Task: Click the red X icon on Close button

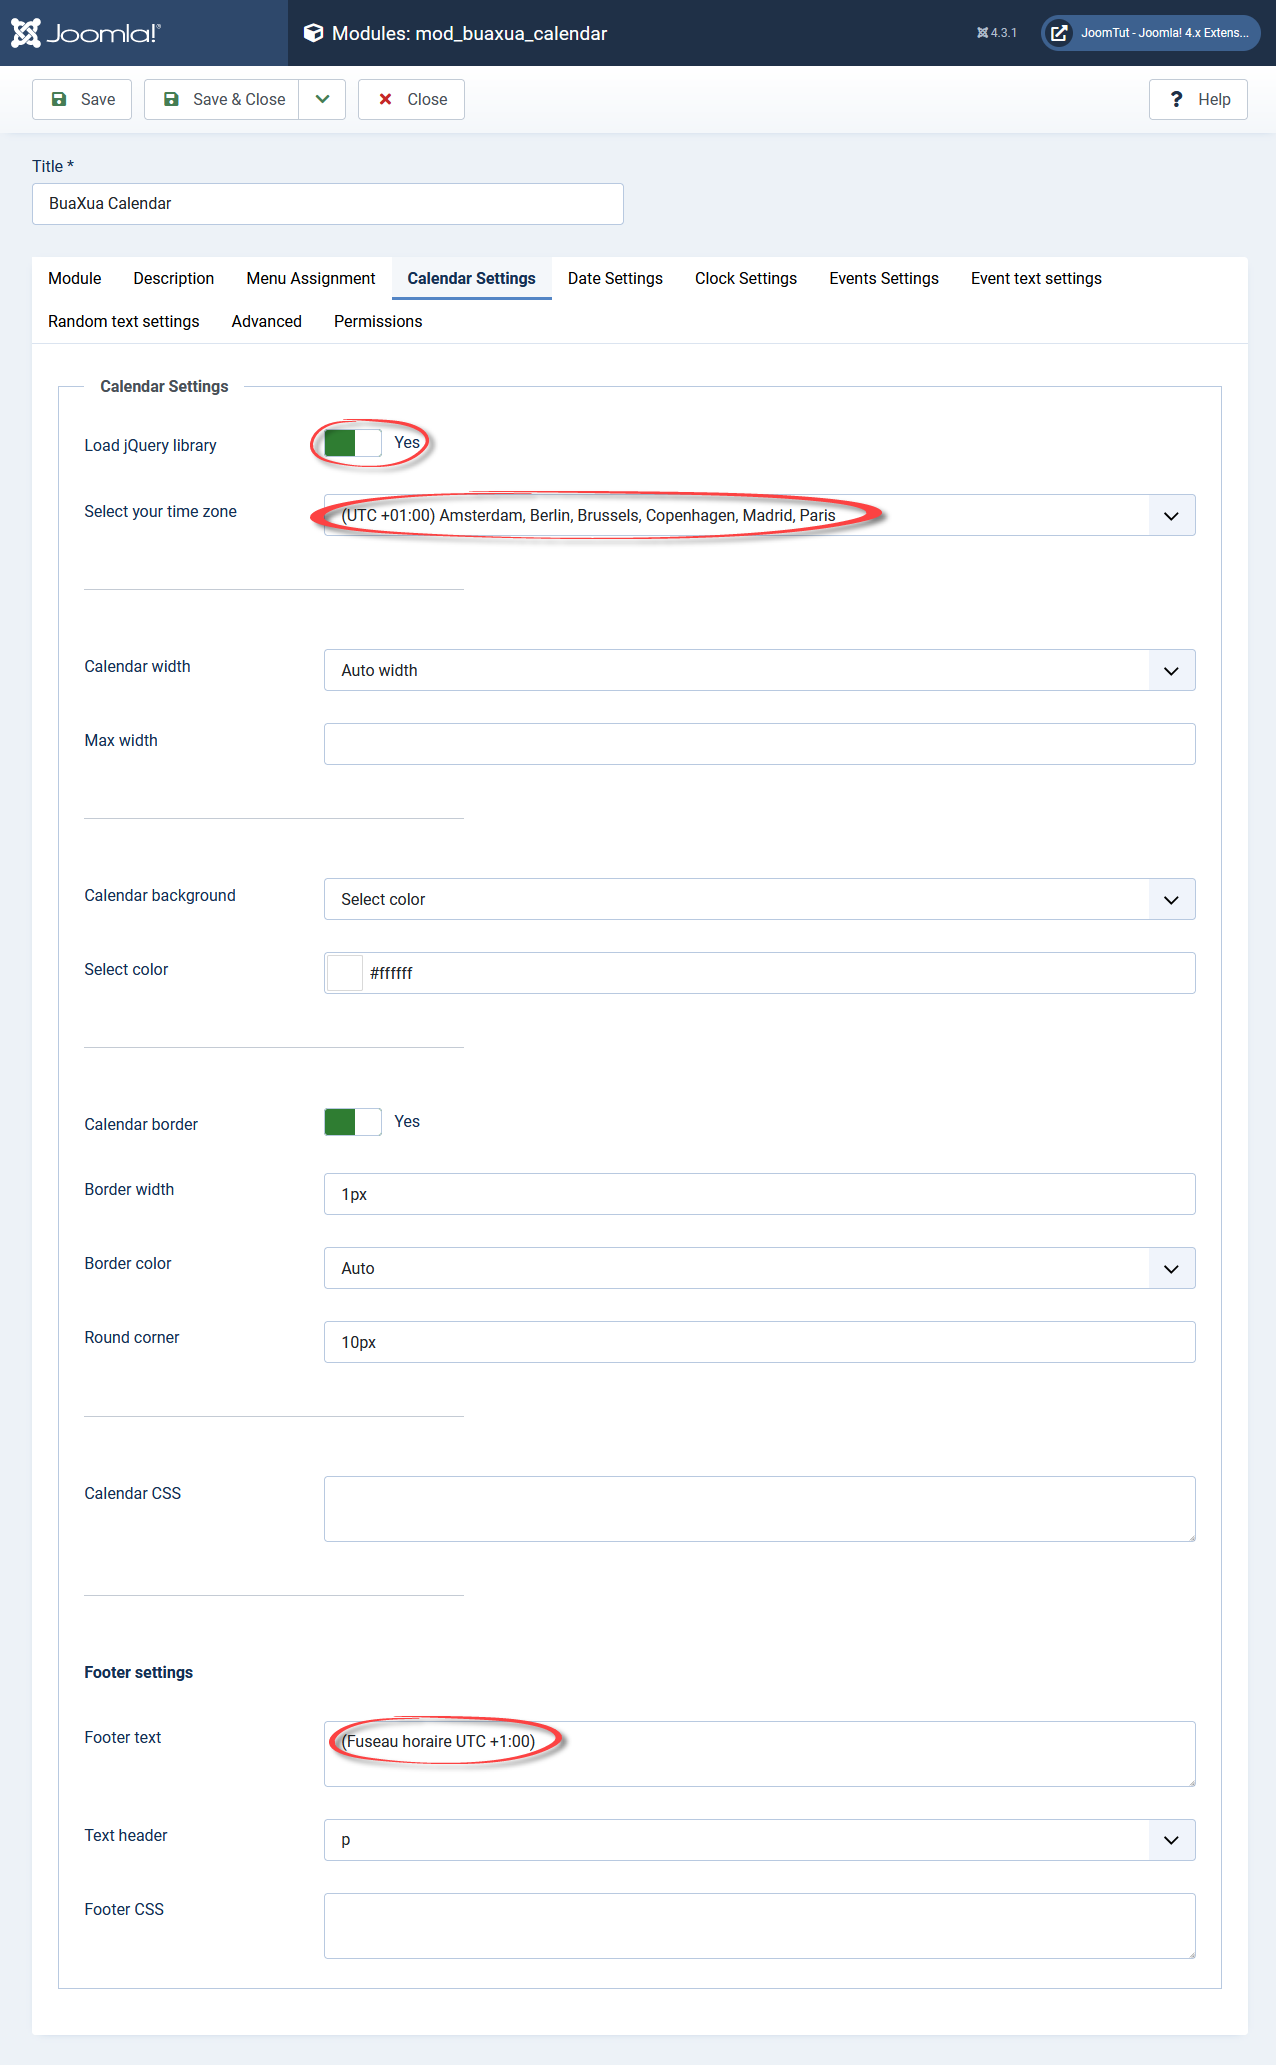Action: (385, 99)
